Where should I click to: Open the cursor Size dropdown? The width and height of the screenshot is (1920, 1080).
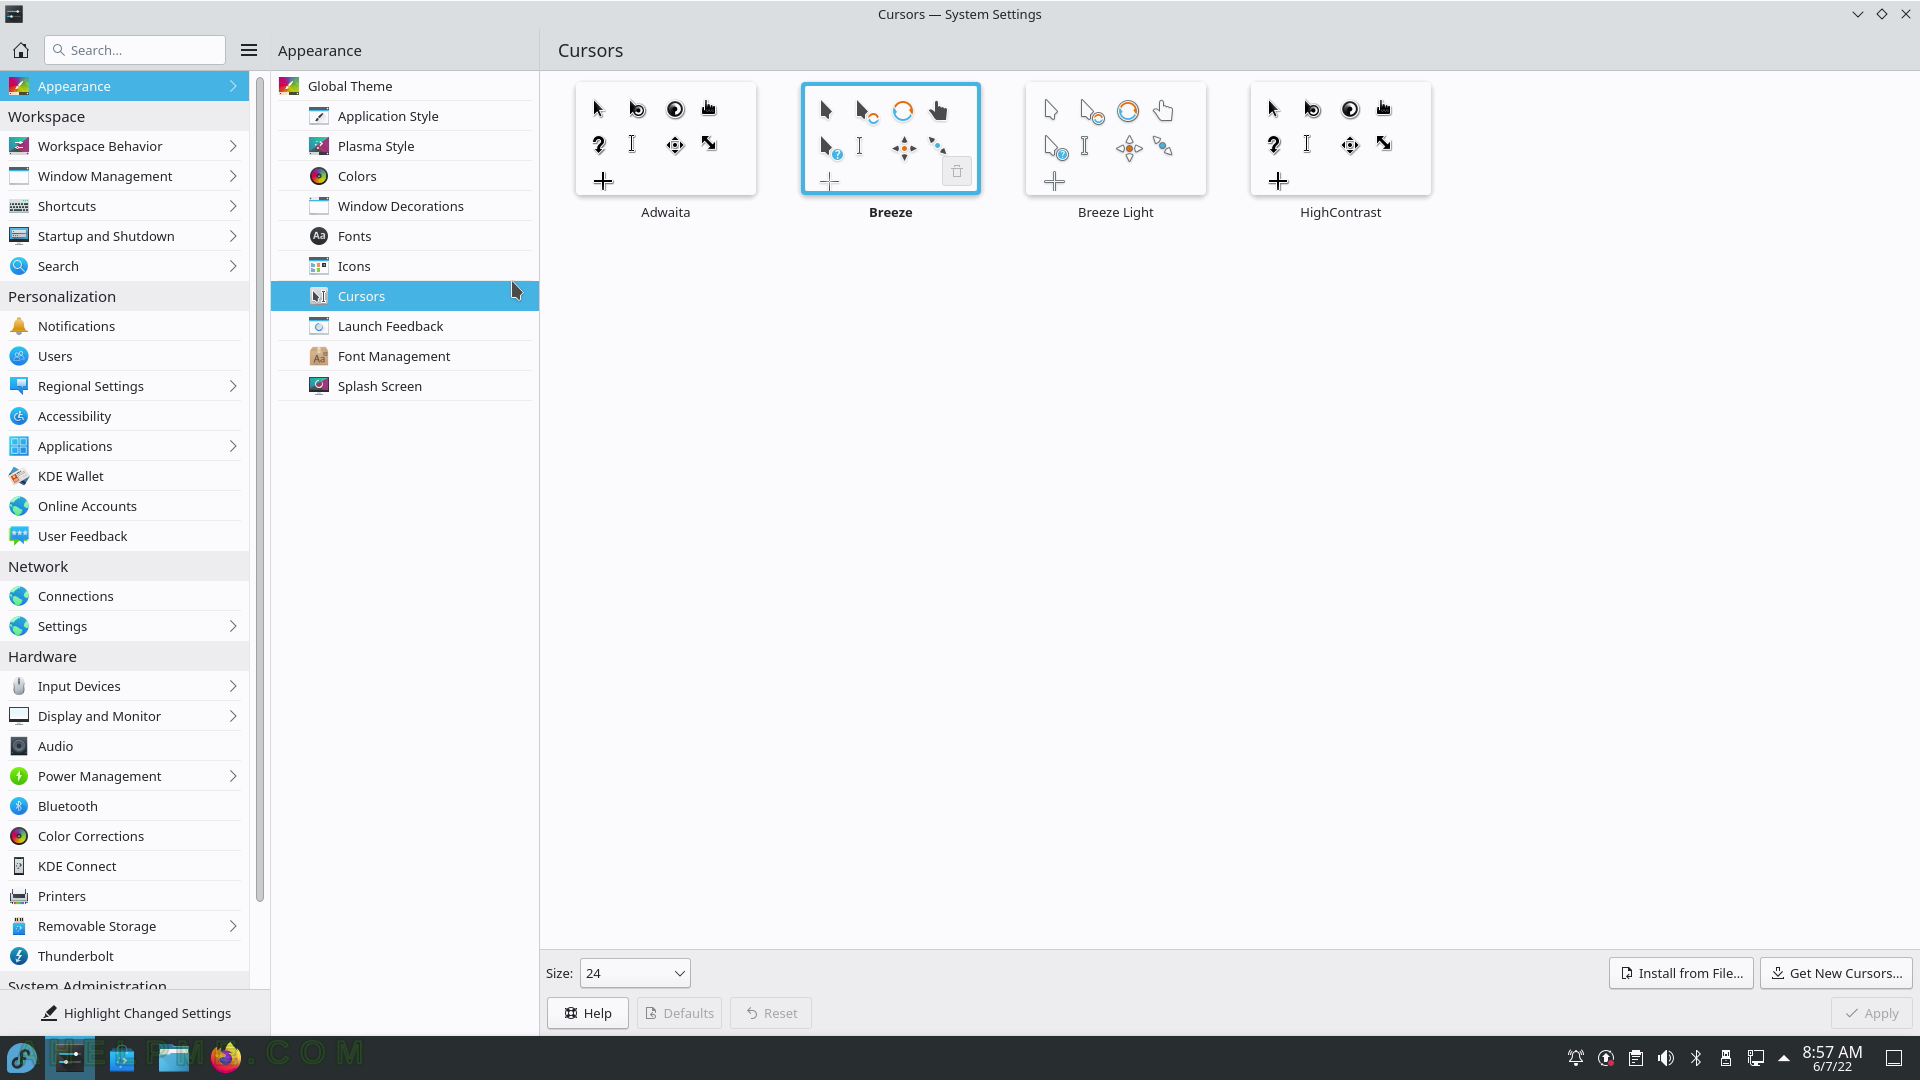(635, 973)
